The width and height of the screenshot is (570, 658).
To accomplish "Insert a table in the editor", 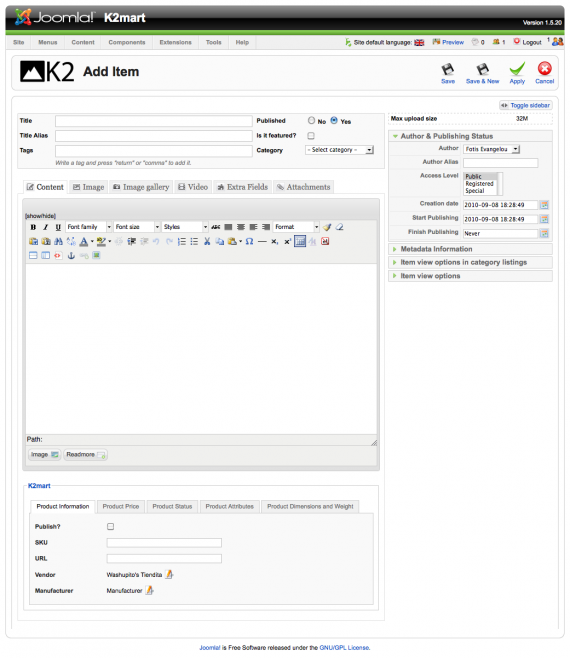I will (x=300, y=241).
